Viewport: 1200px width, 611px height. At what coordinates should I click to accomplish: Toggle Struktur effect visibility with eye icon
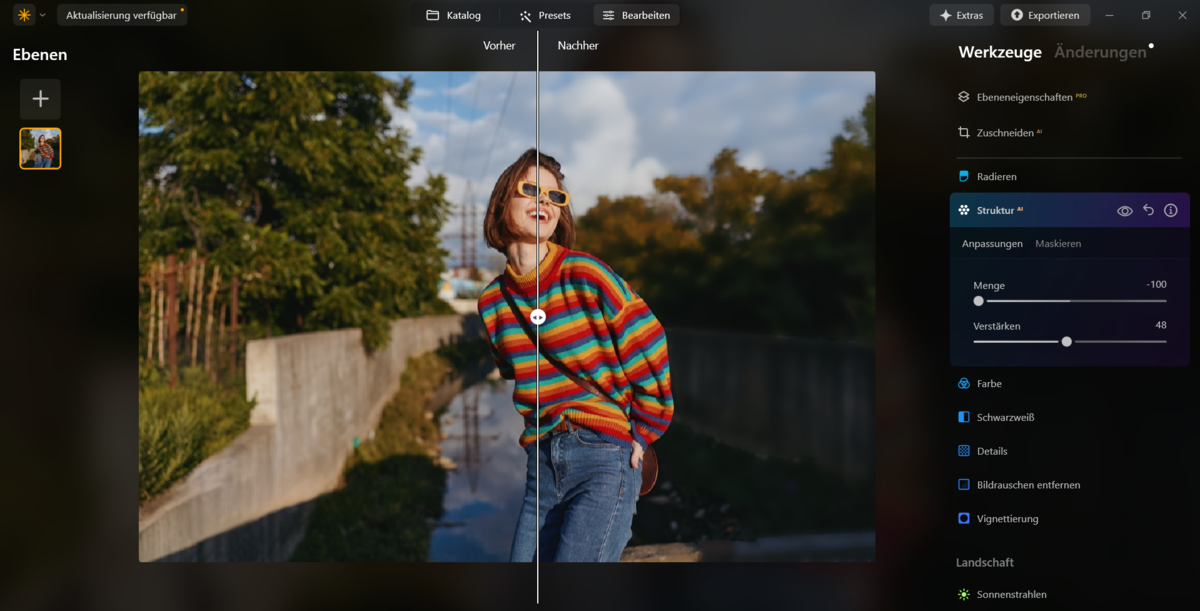[1124, 210]
